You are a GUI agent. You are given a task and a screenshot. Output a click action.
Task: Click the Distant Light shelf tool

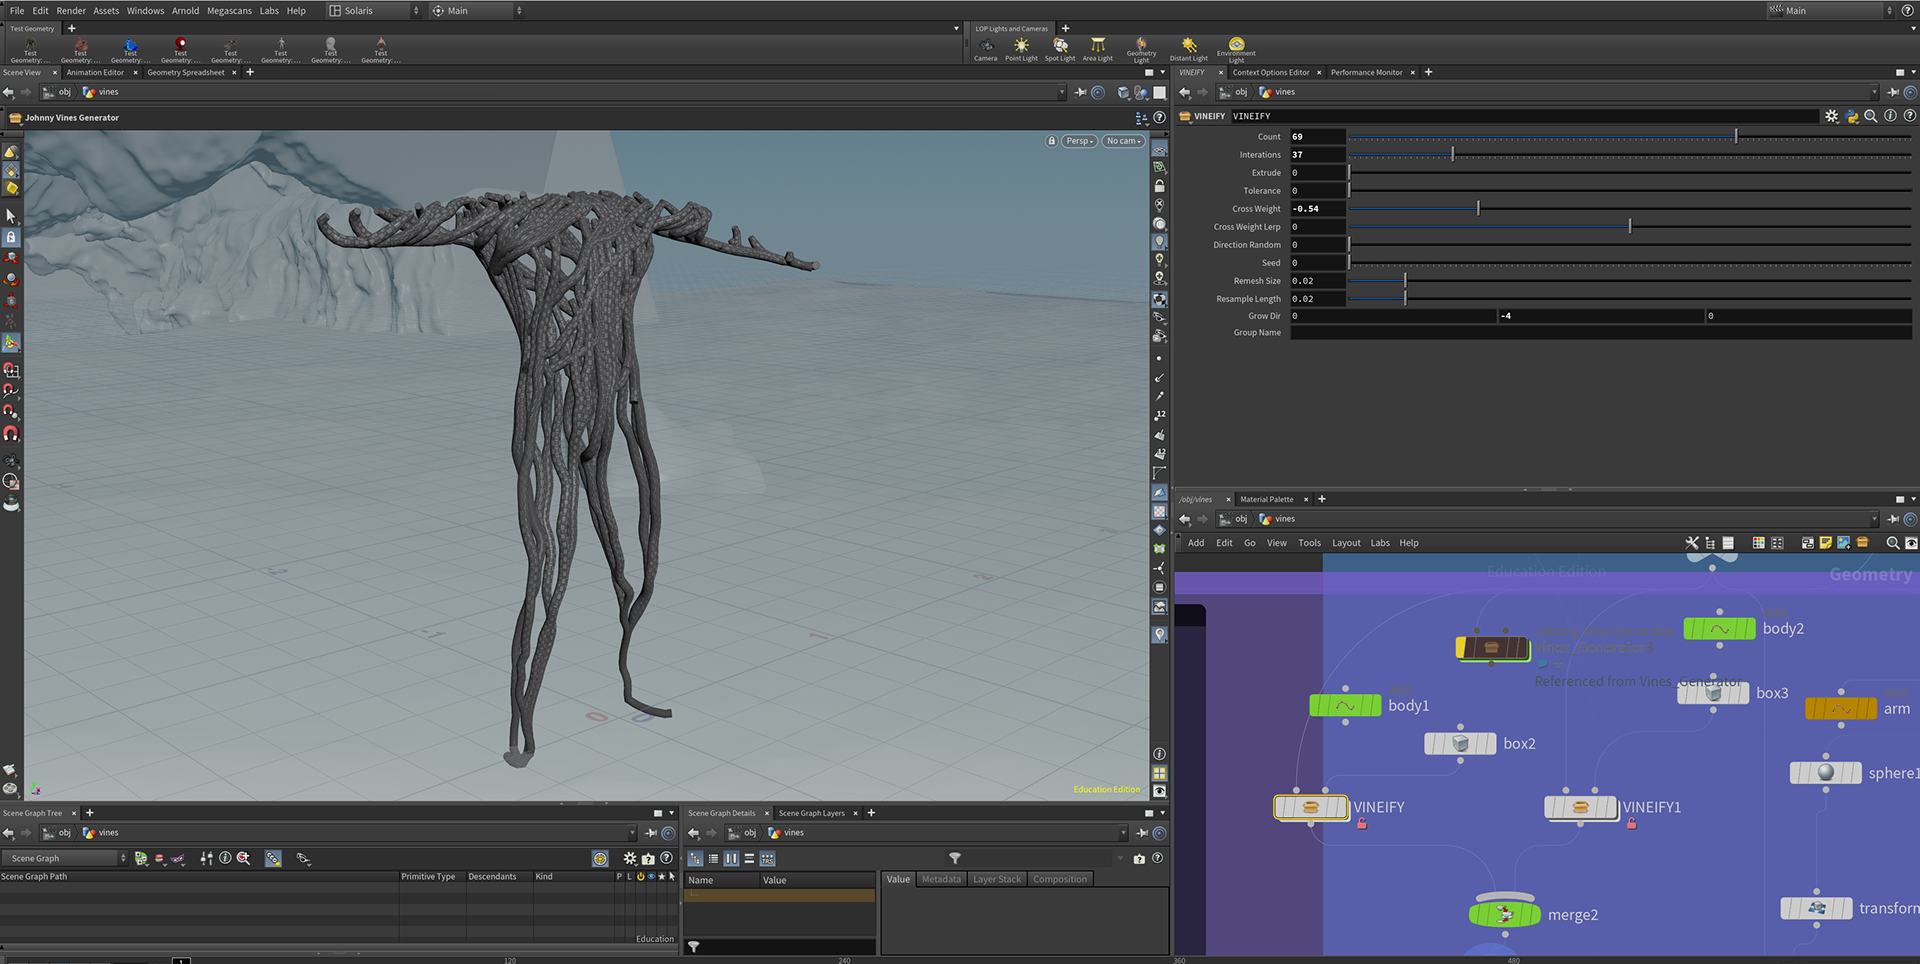(x=1189, y=48)
